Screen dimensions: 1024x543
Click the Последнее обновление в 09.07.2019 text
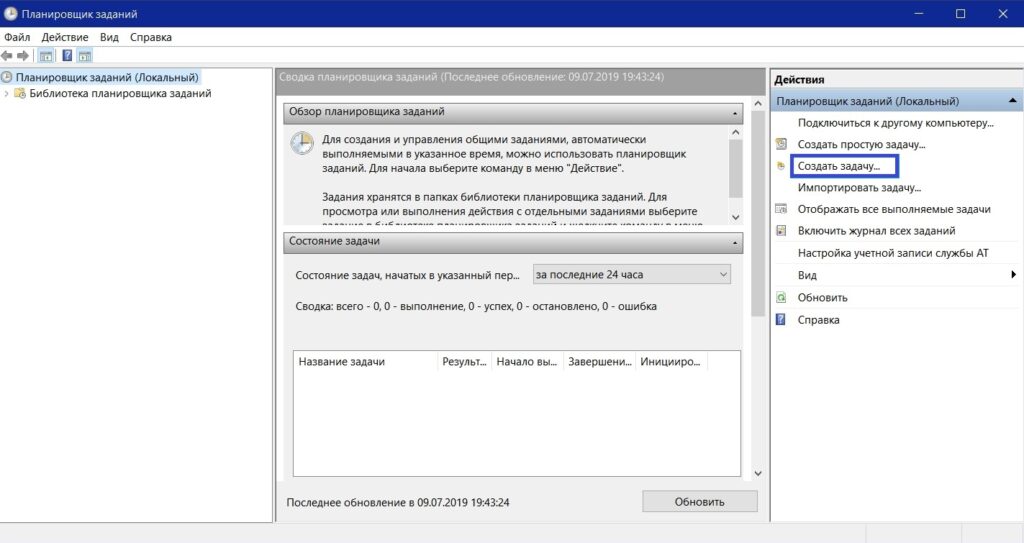[398, 502]
